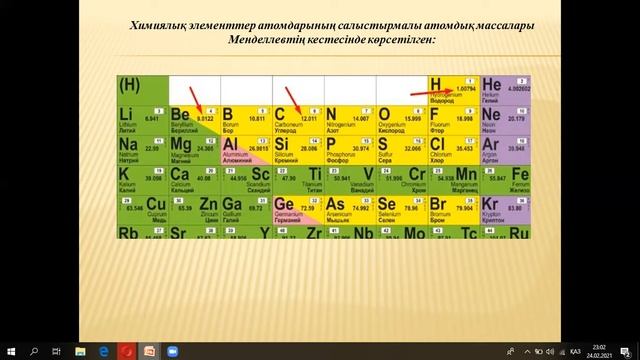
Task: Click the Rb rubidium cell
Action: [143, 232]
